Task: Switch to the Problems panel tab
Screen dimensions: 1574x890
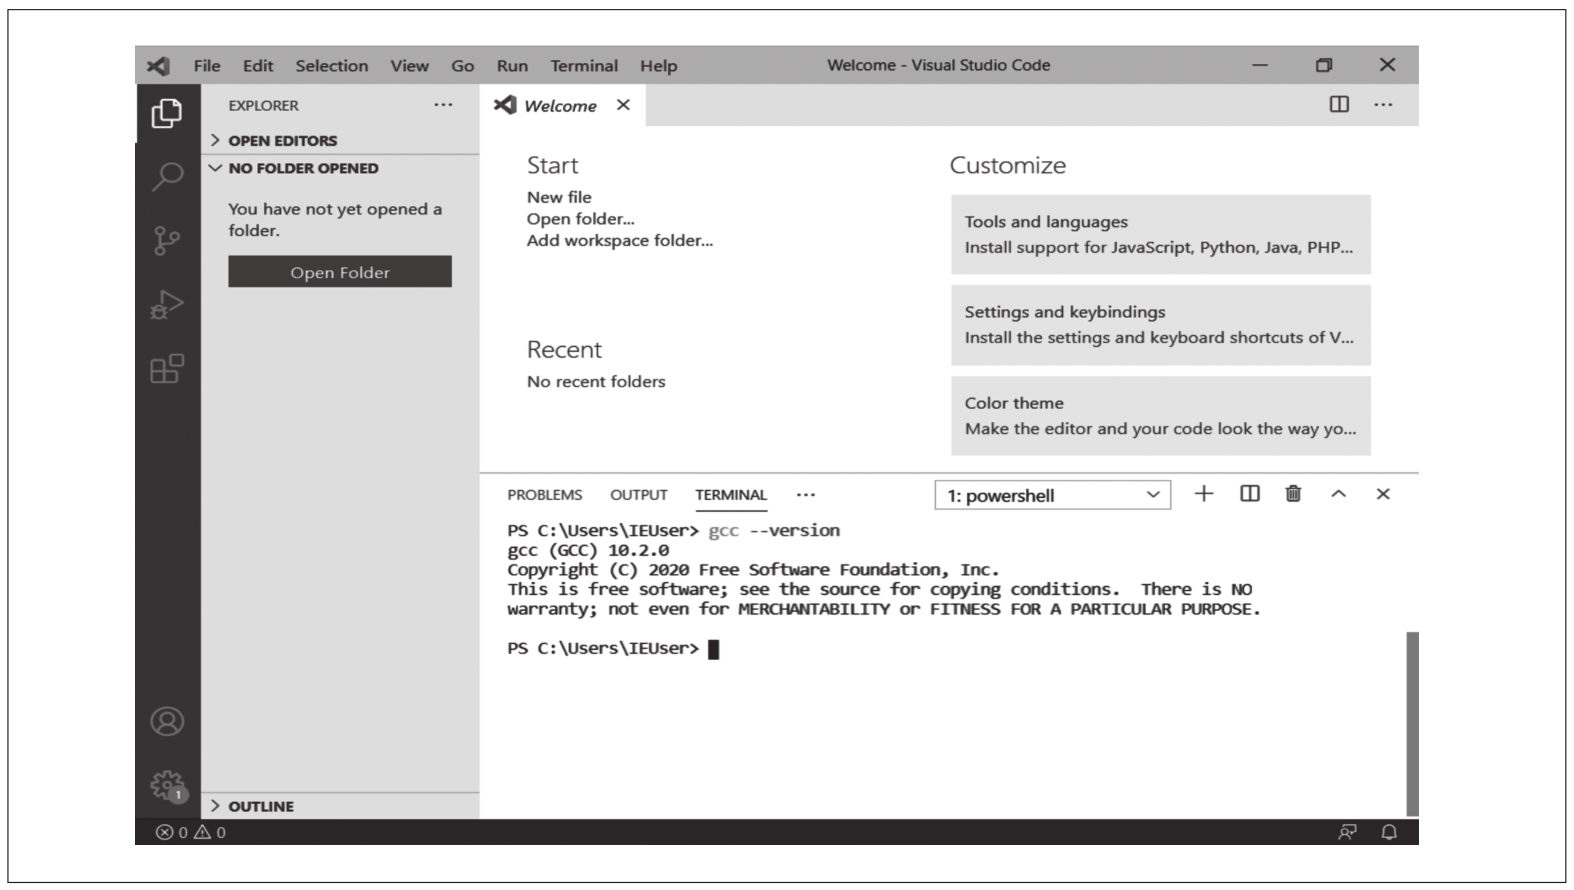Action: [544, 495]
